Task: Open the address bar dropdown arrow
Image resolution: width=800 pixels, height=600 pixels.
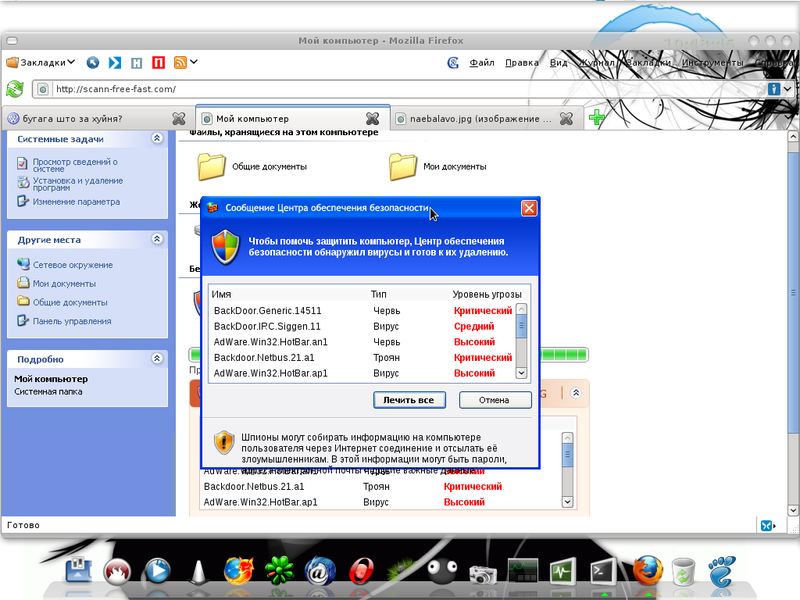Action: (x=788, y=89)
